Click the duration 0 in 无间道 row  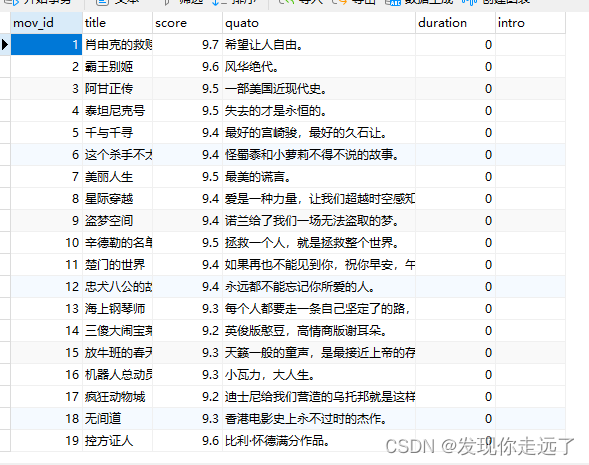(x=455, y=419)
